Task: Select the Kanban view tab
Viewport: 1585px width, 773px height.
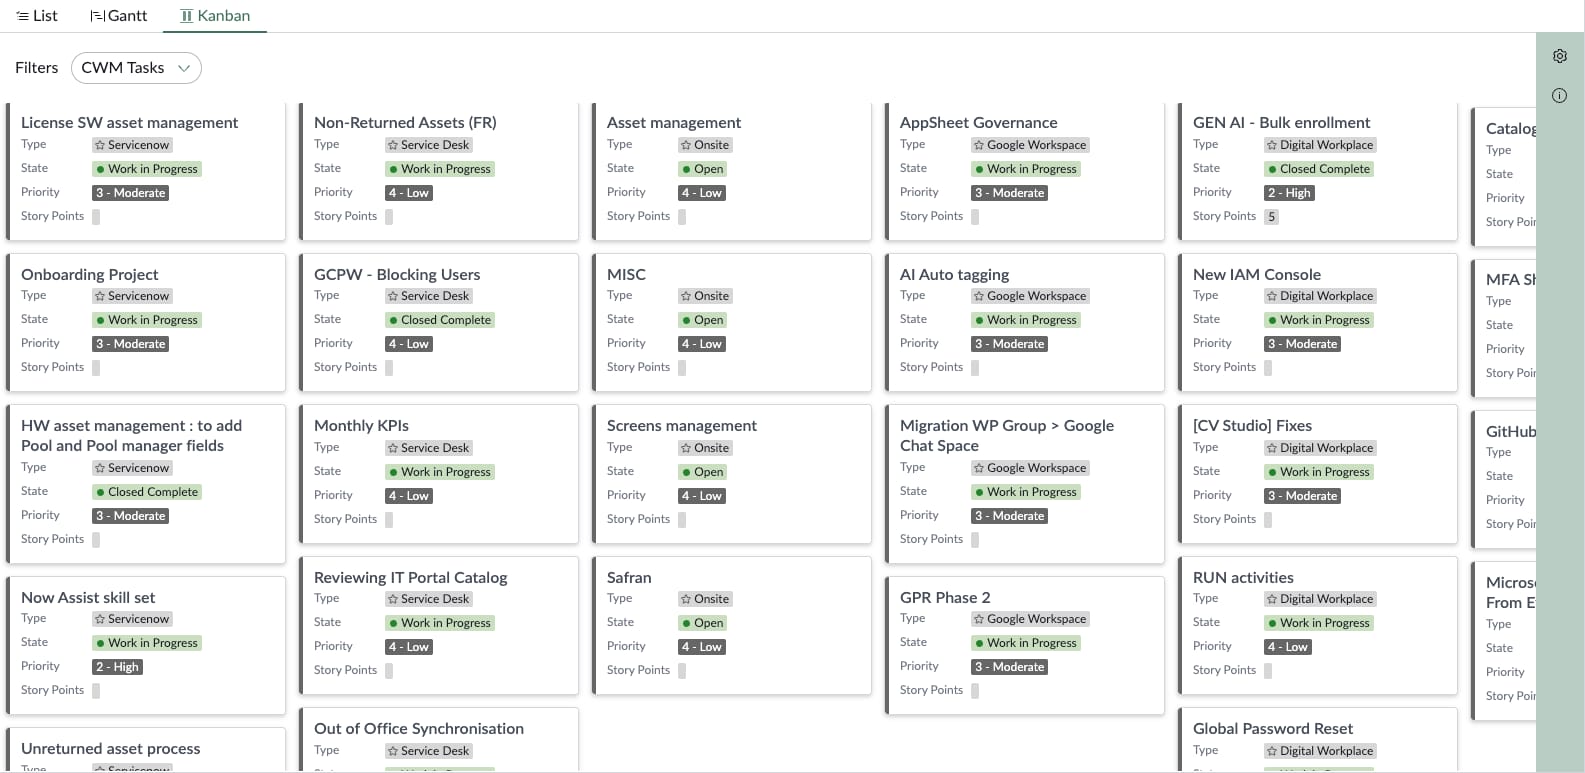Action: pyautogui.click(x=215, y=16)
